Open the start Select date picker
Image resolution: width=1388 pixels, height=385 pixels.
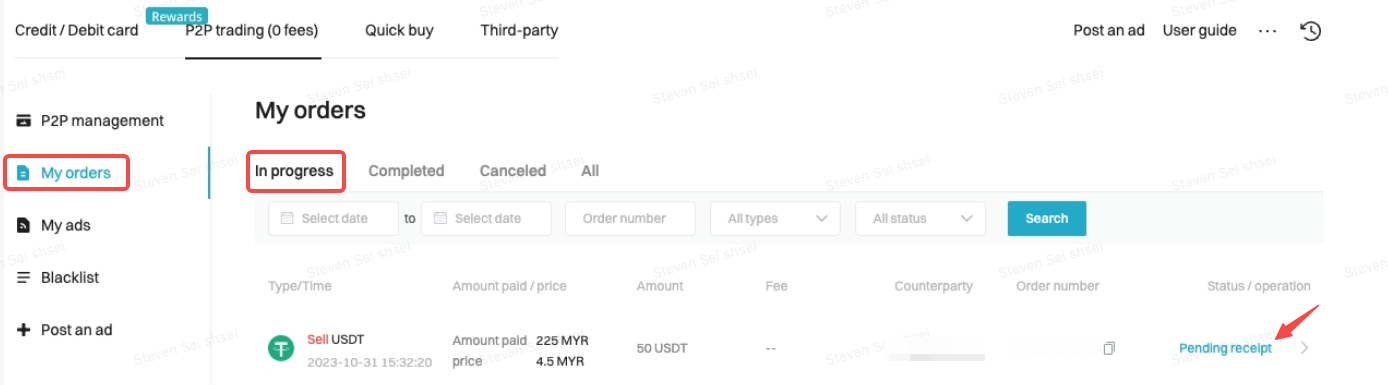(x=334, y=218)
